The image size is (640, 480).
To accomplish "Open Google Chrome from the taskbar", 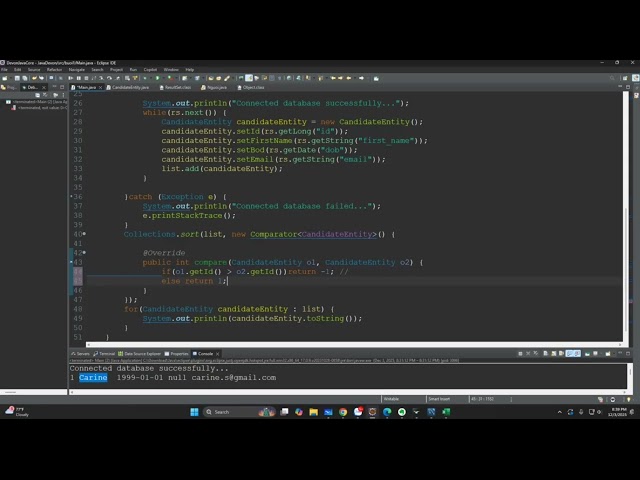I will [343, 412].
